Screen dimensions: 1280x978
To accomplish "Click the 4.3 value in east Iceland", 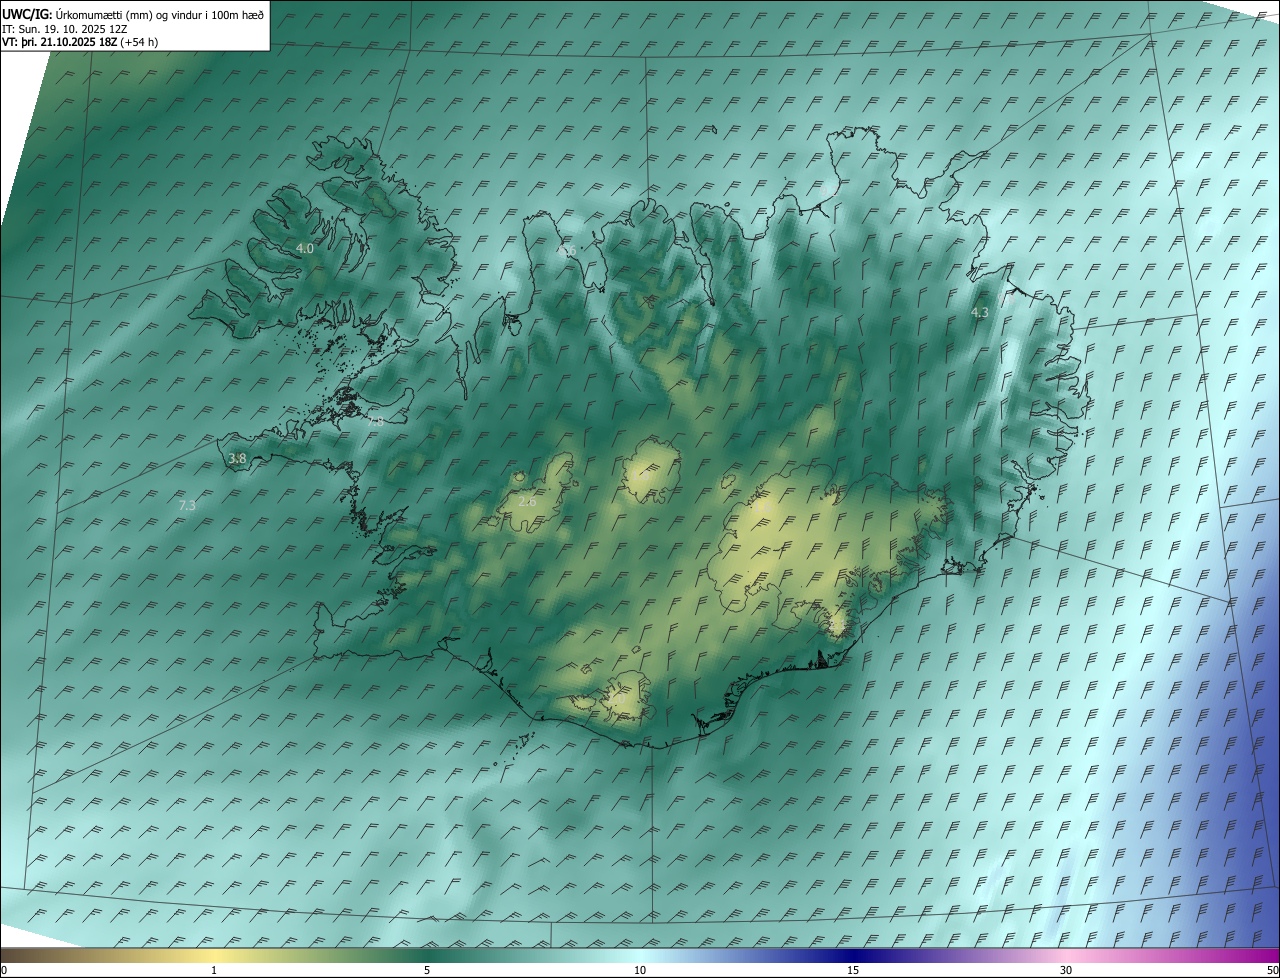I will pyautogui.click(x=980, y=313).
